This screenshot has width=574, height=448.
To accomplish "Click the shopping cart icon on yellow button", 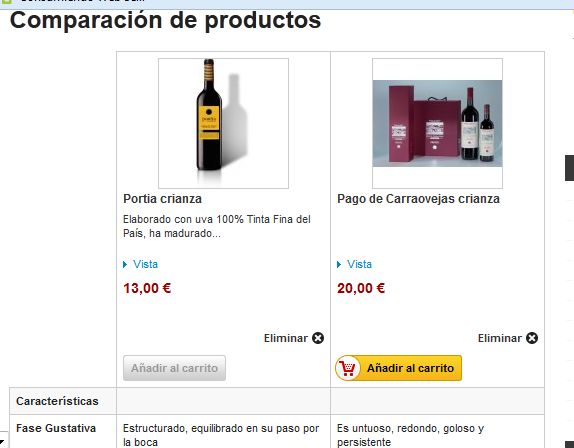I will coord(347,368).
